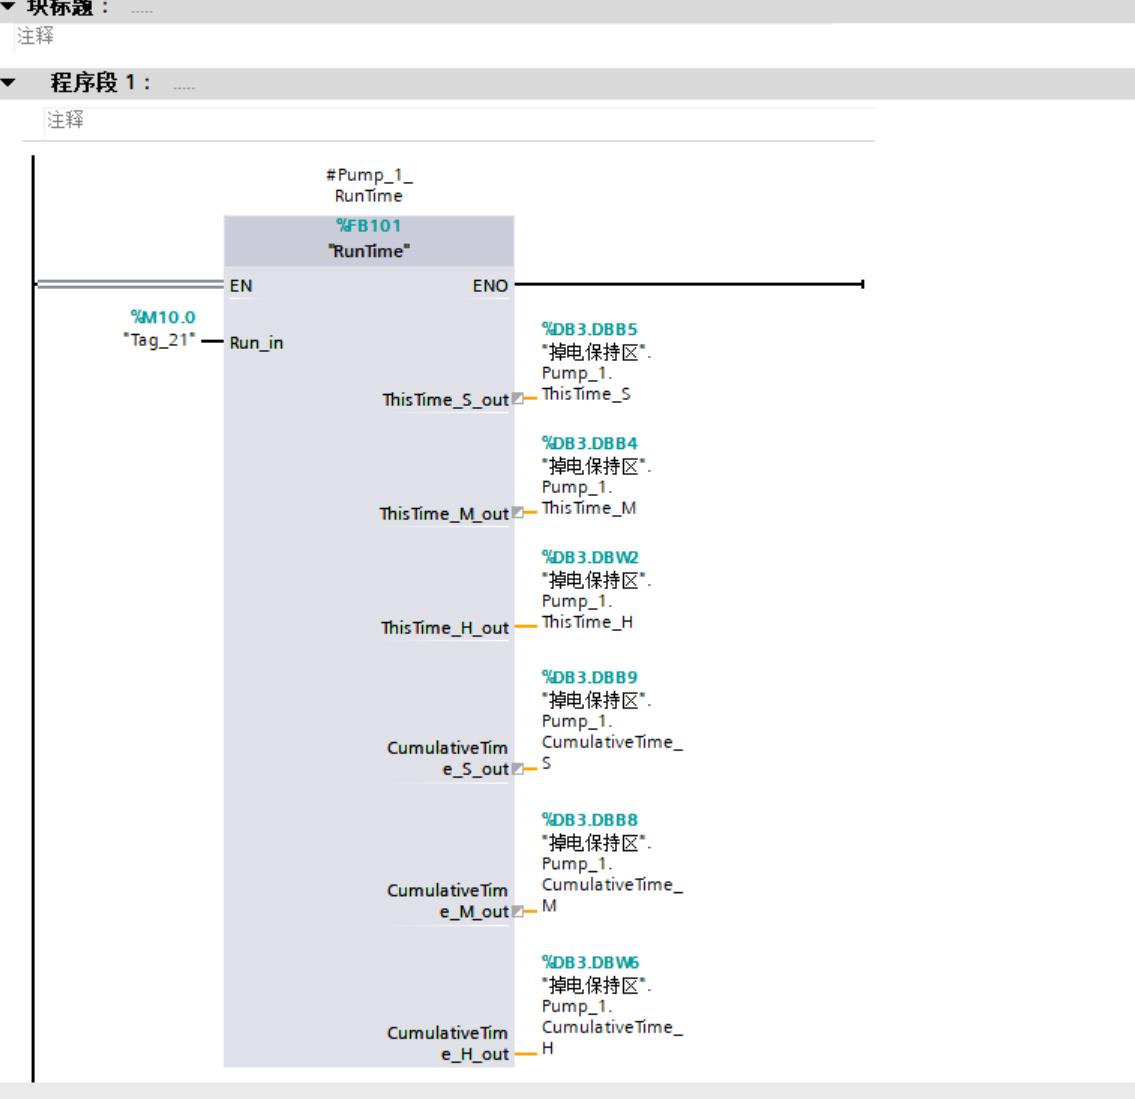Image resolution: width=1135 pixels, height=1099 pixels.
Task: Collapse the 块标题 section arrow
Action: pyautogui.click(x=5, y=6)
